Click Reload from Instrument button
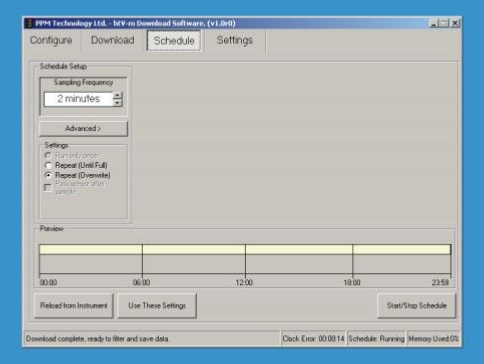484x364 pixels. [74, 306]
